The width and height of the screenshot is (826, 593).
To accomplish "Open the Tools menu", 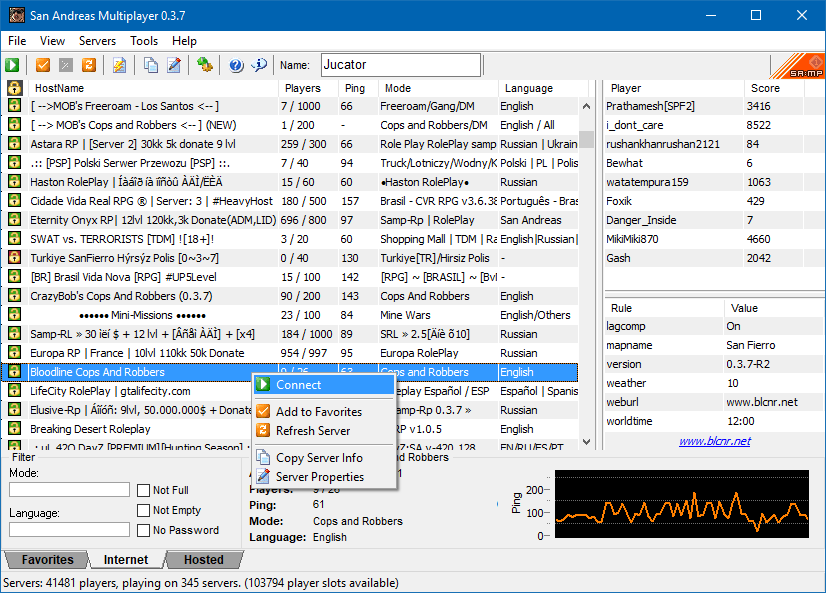I will (144, 41).
